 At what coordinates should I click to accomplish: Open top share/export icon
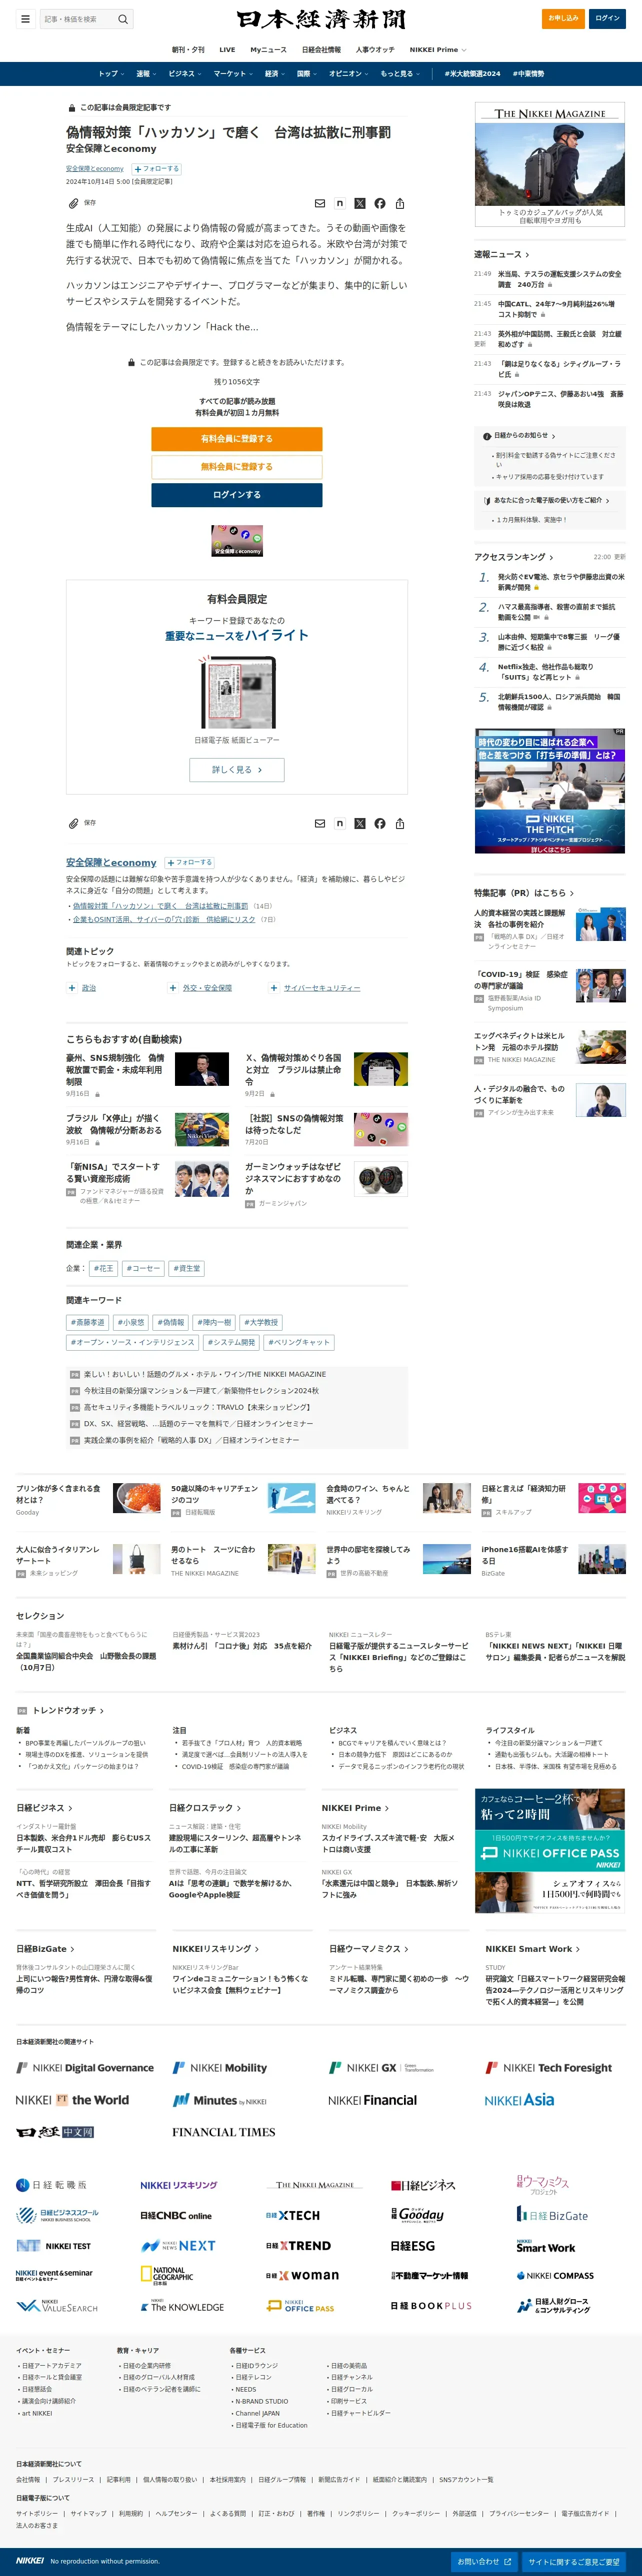400,203
